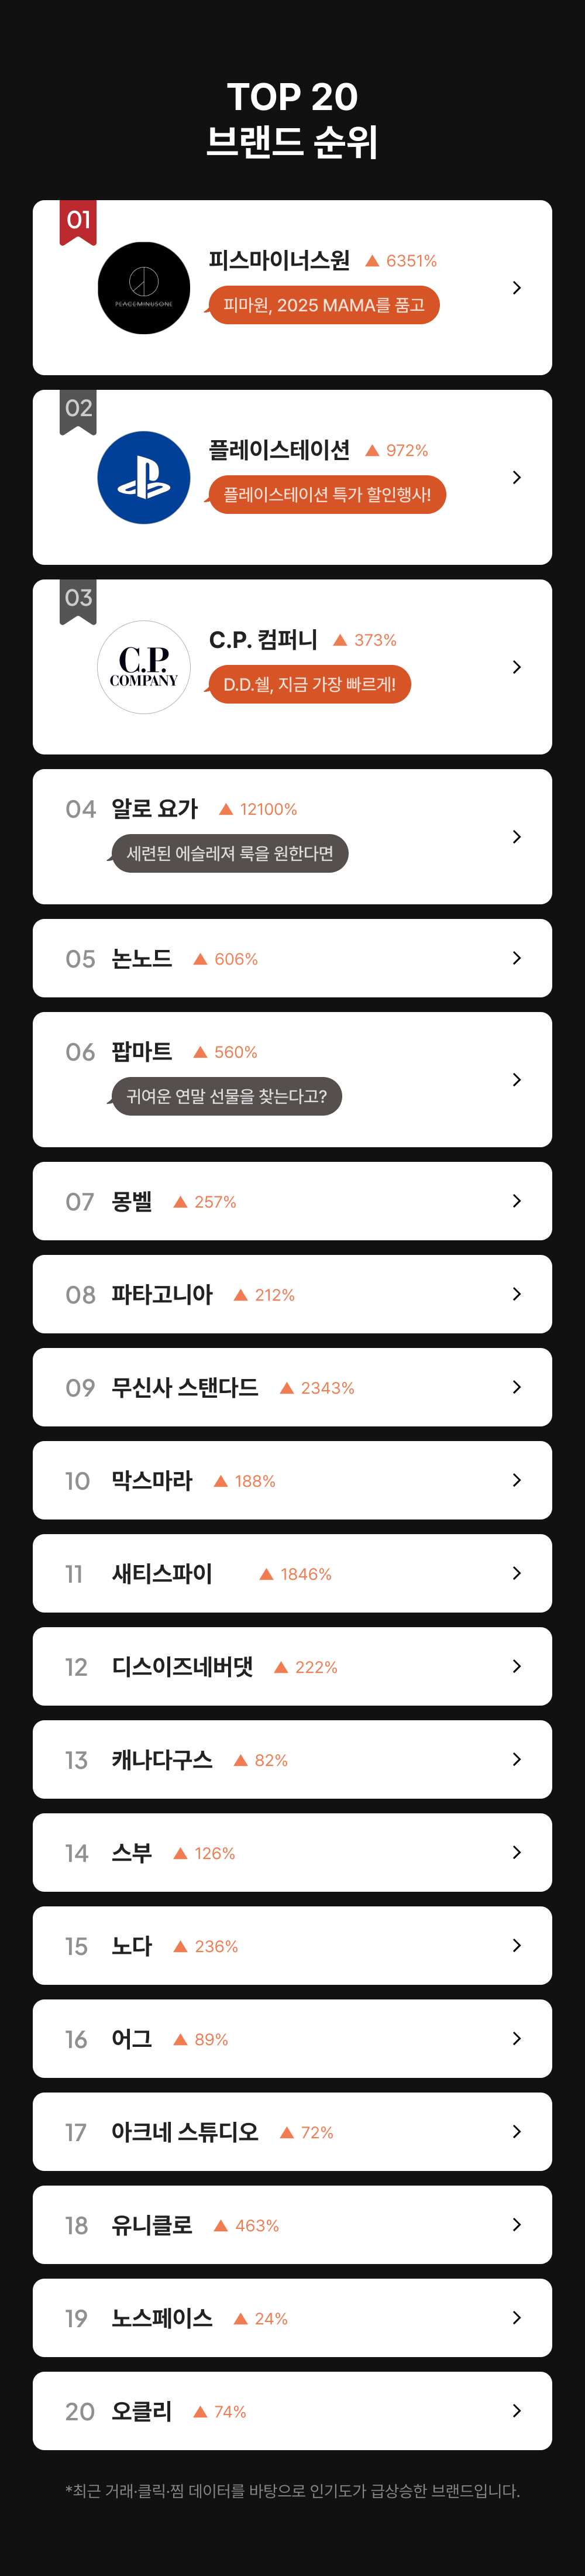Click the 귀여운 연말 선물을 찾는다고? bubble

[226, 1096]
